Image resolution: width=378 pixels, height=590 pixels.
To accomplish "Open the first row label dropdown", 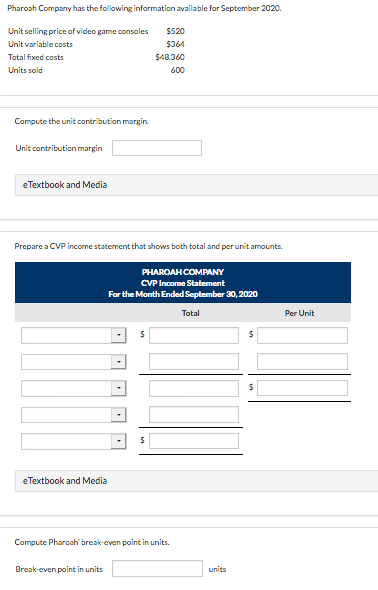I will click(74, 335).
